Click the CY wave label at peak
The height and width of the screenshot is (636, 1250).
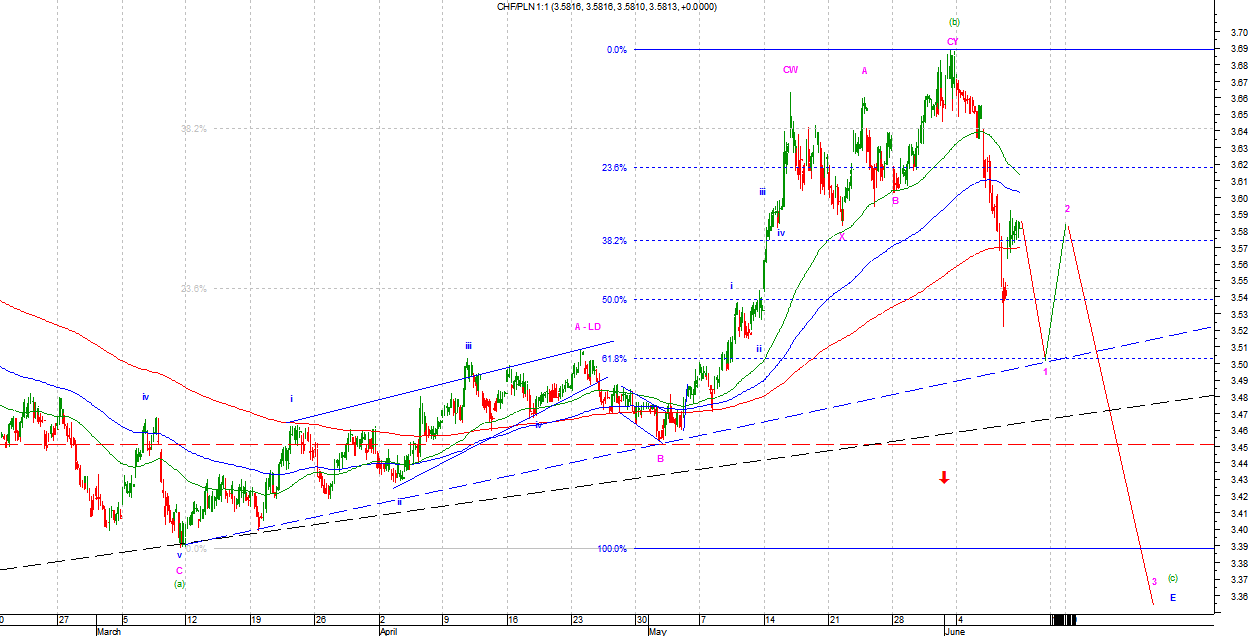(953, 41)
